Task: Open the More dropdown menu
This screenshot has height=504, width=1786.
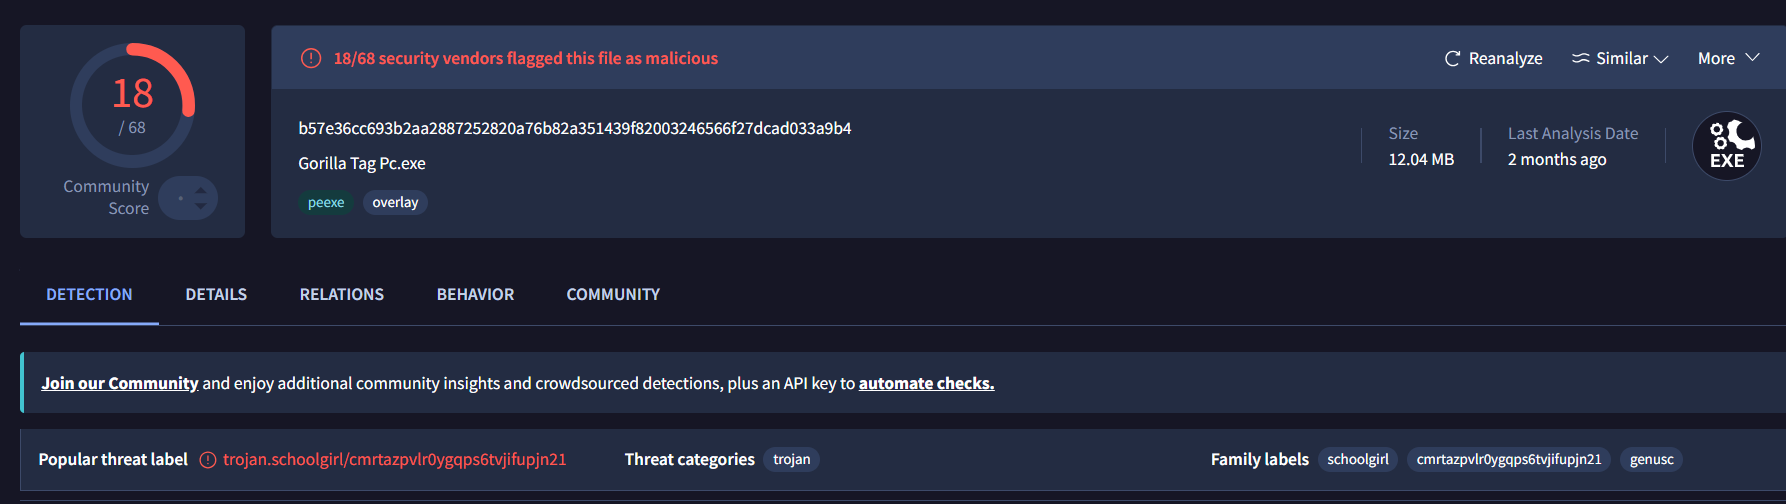Action: point(1728,59)
